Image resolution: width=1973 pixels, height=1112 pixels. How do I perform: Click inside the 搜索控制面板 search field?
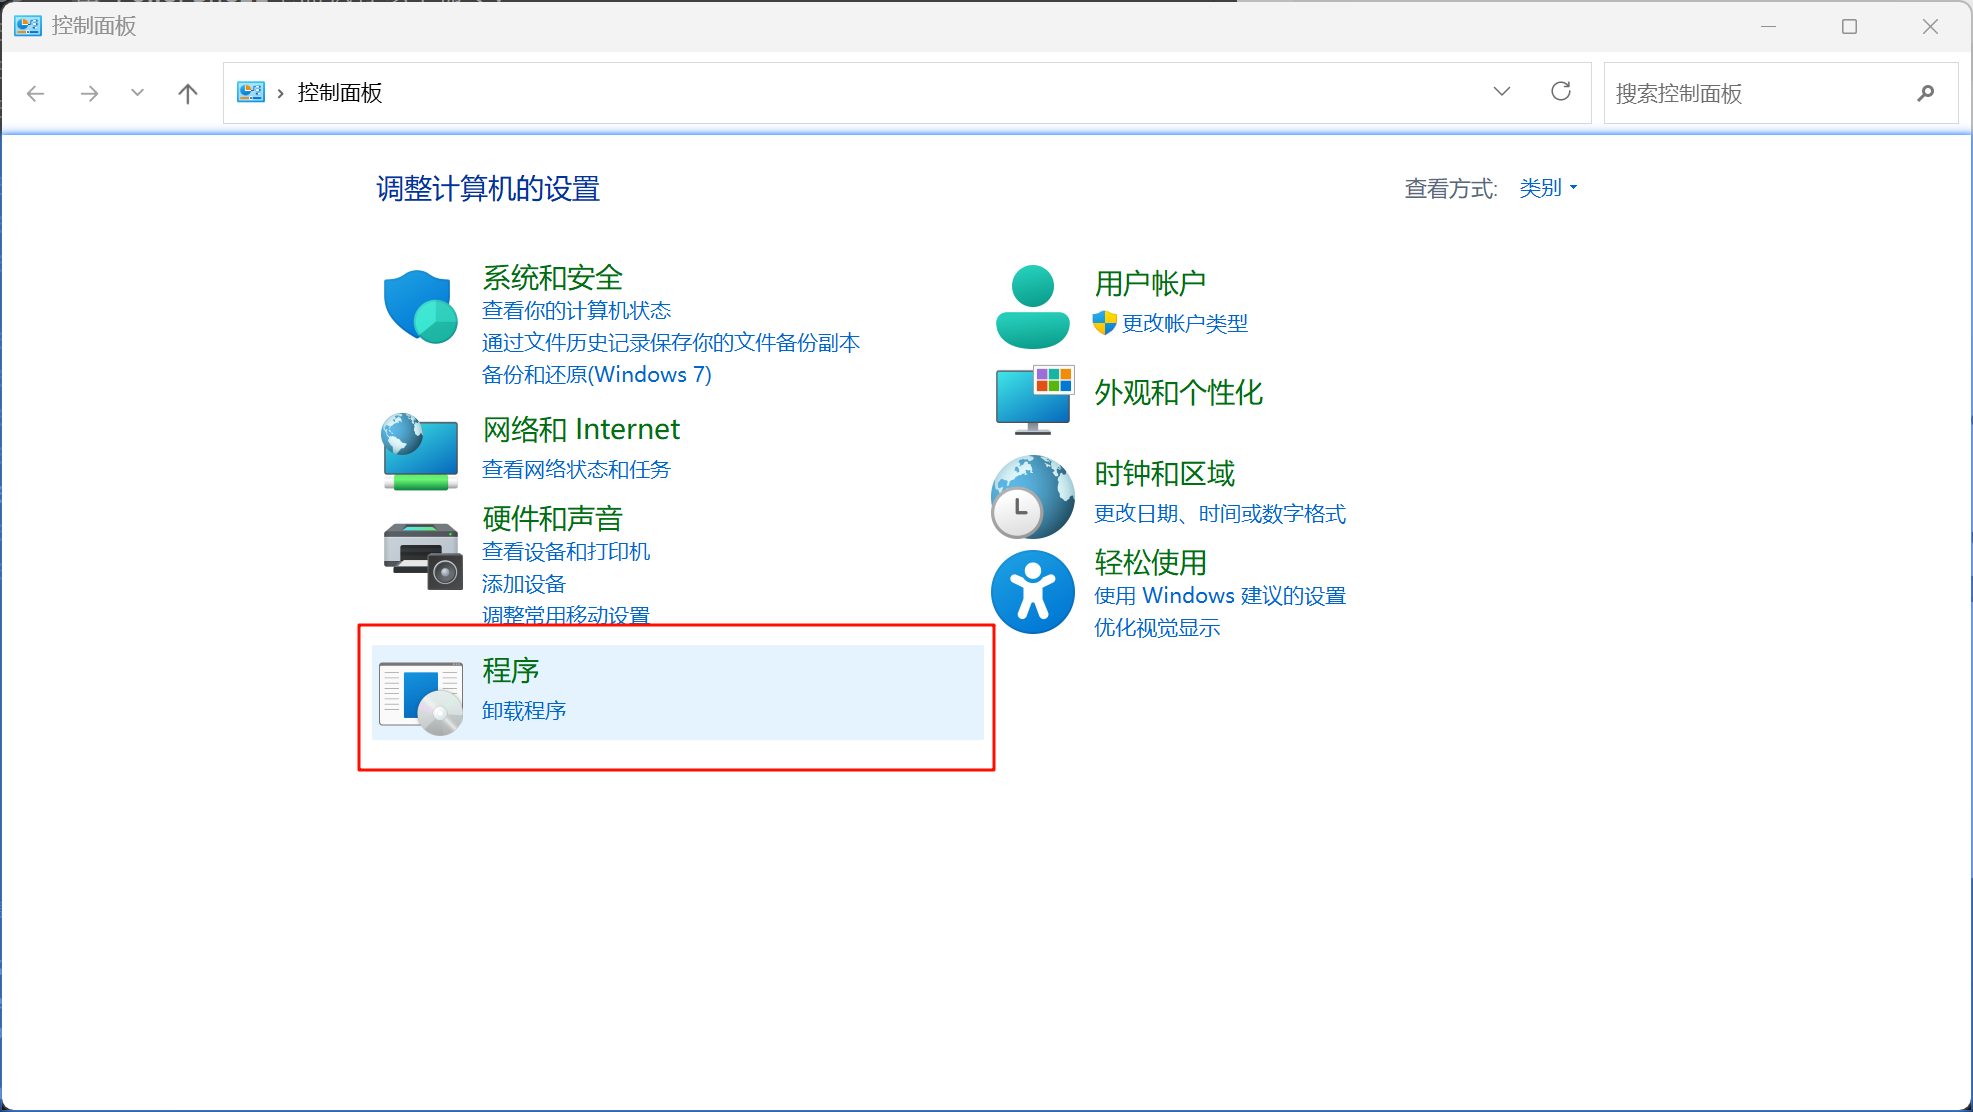tap(1760, 93)
